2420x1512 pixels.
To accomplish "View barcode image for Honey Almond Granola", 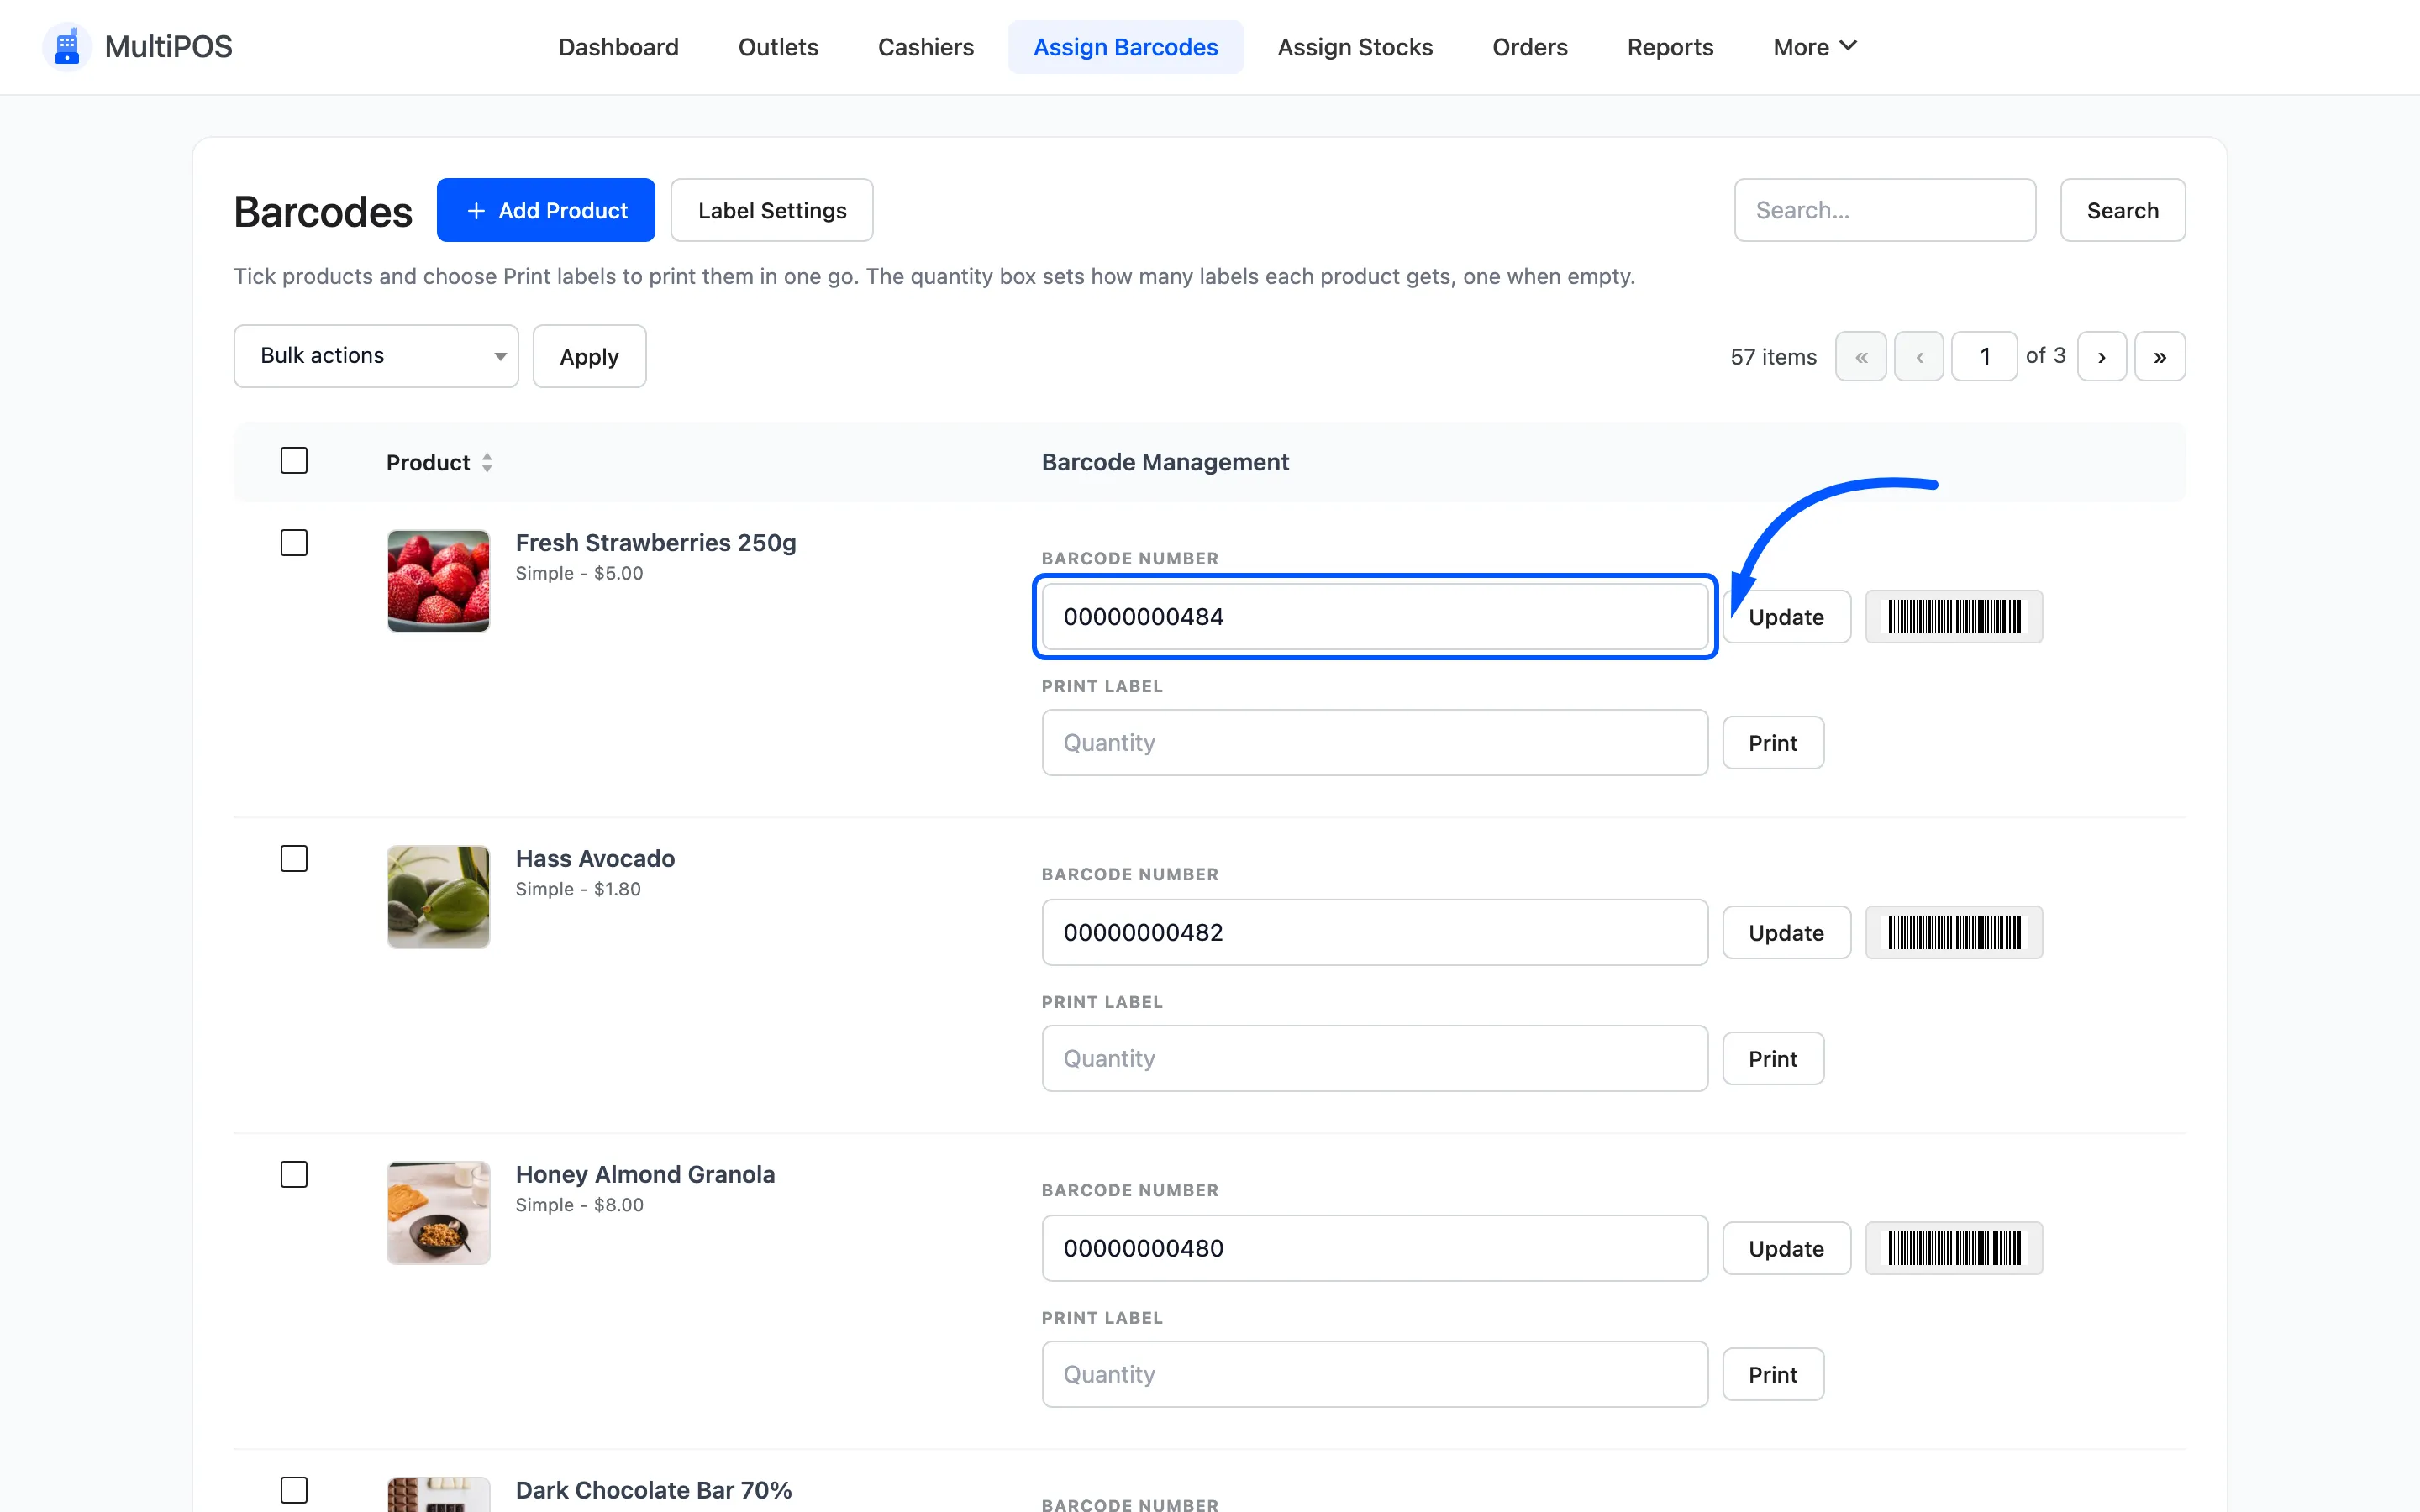I will click(x=1953, y=1249).
